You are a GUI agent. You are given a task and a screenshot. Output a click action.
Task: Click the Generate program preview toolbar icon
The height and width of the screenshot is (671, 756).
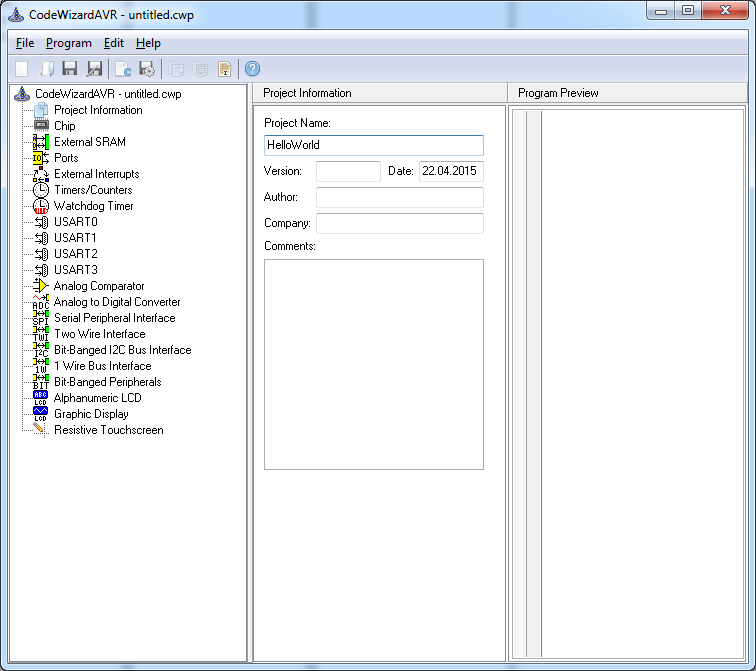click(x=123, y=69)
